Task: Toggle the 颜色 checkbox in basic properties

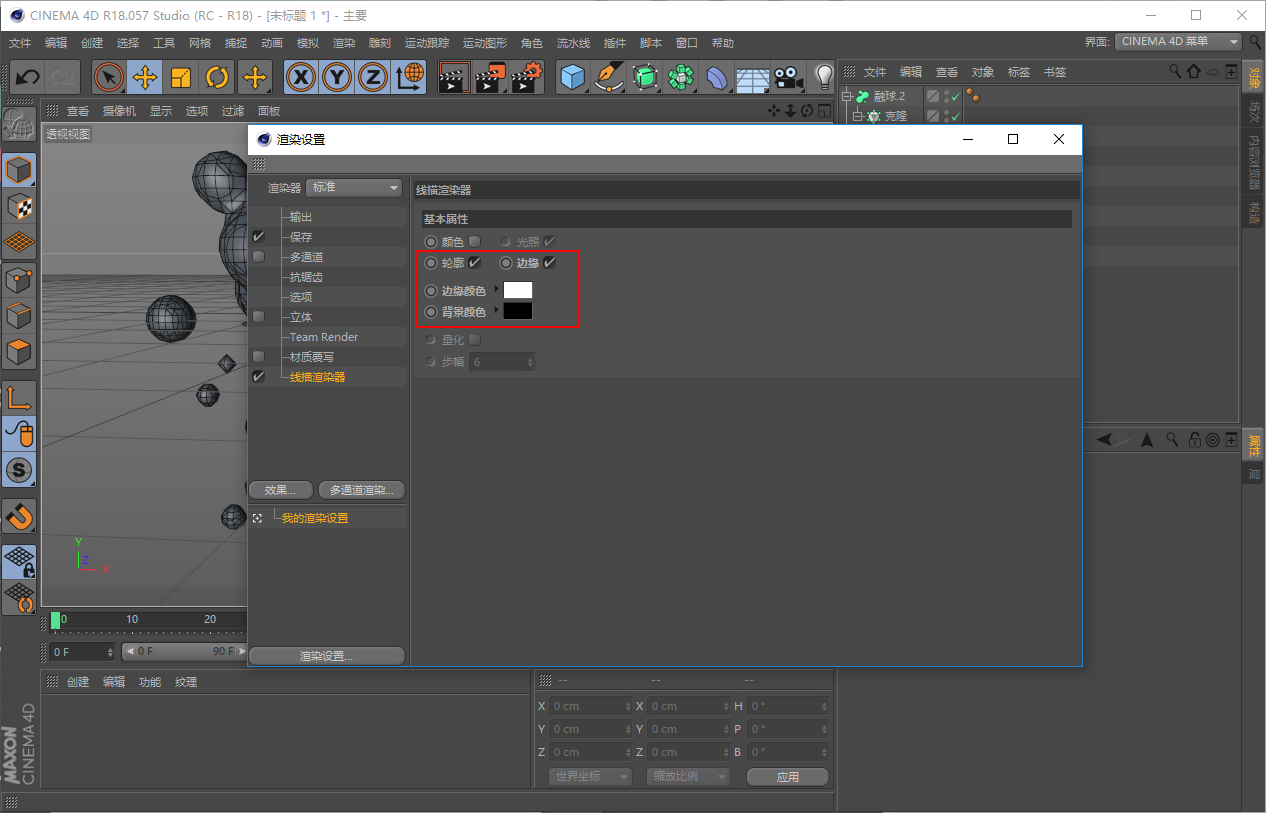Action: 475,241
